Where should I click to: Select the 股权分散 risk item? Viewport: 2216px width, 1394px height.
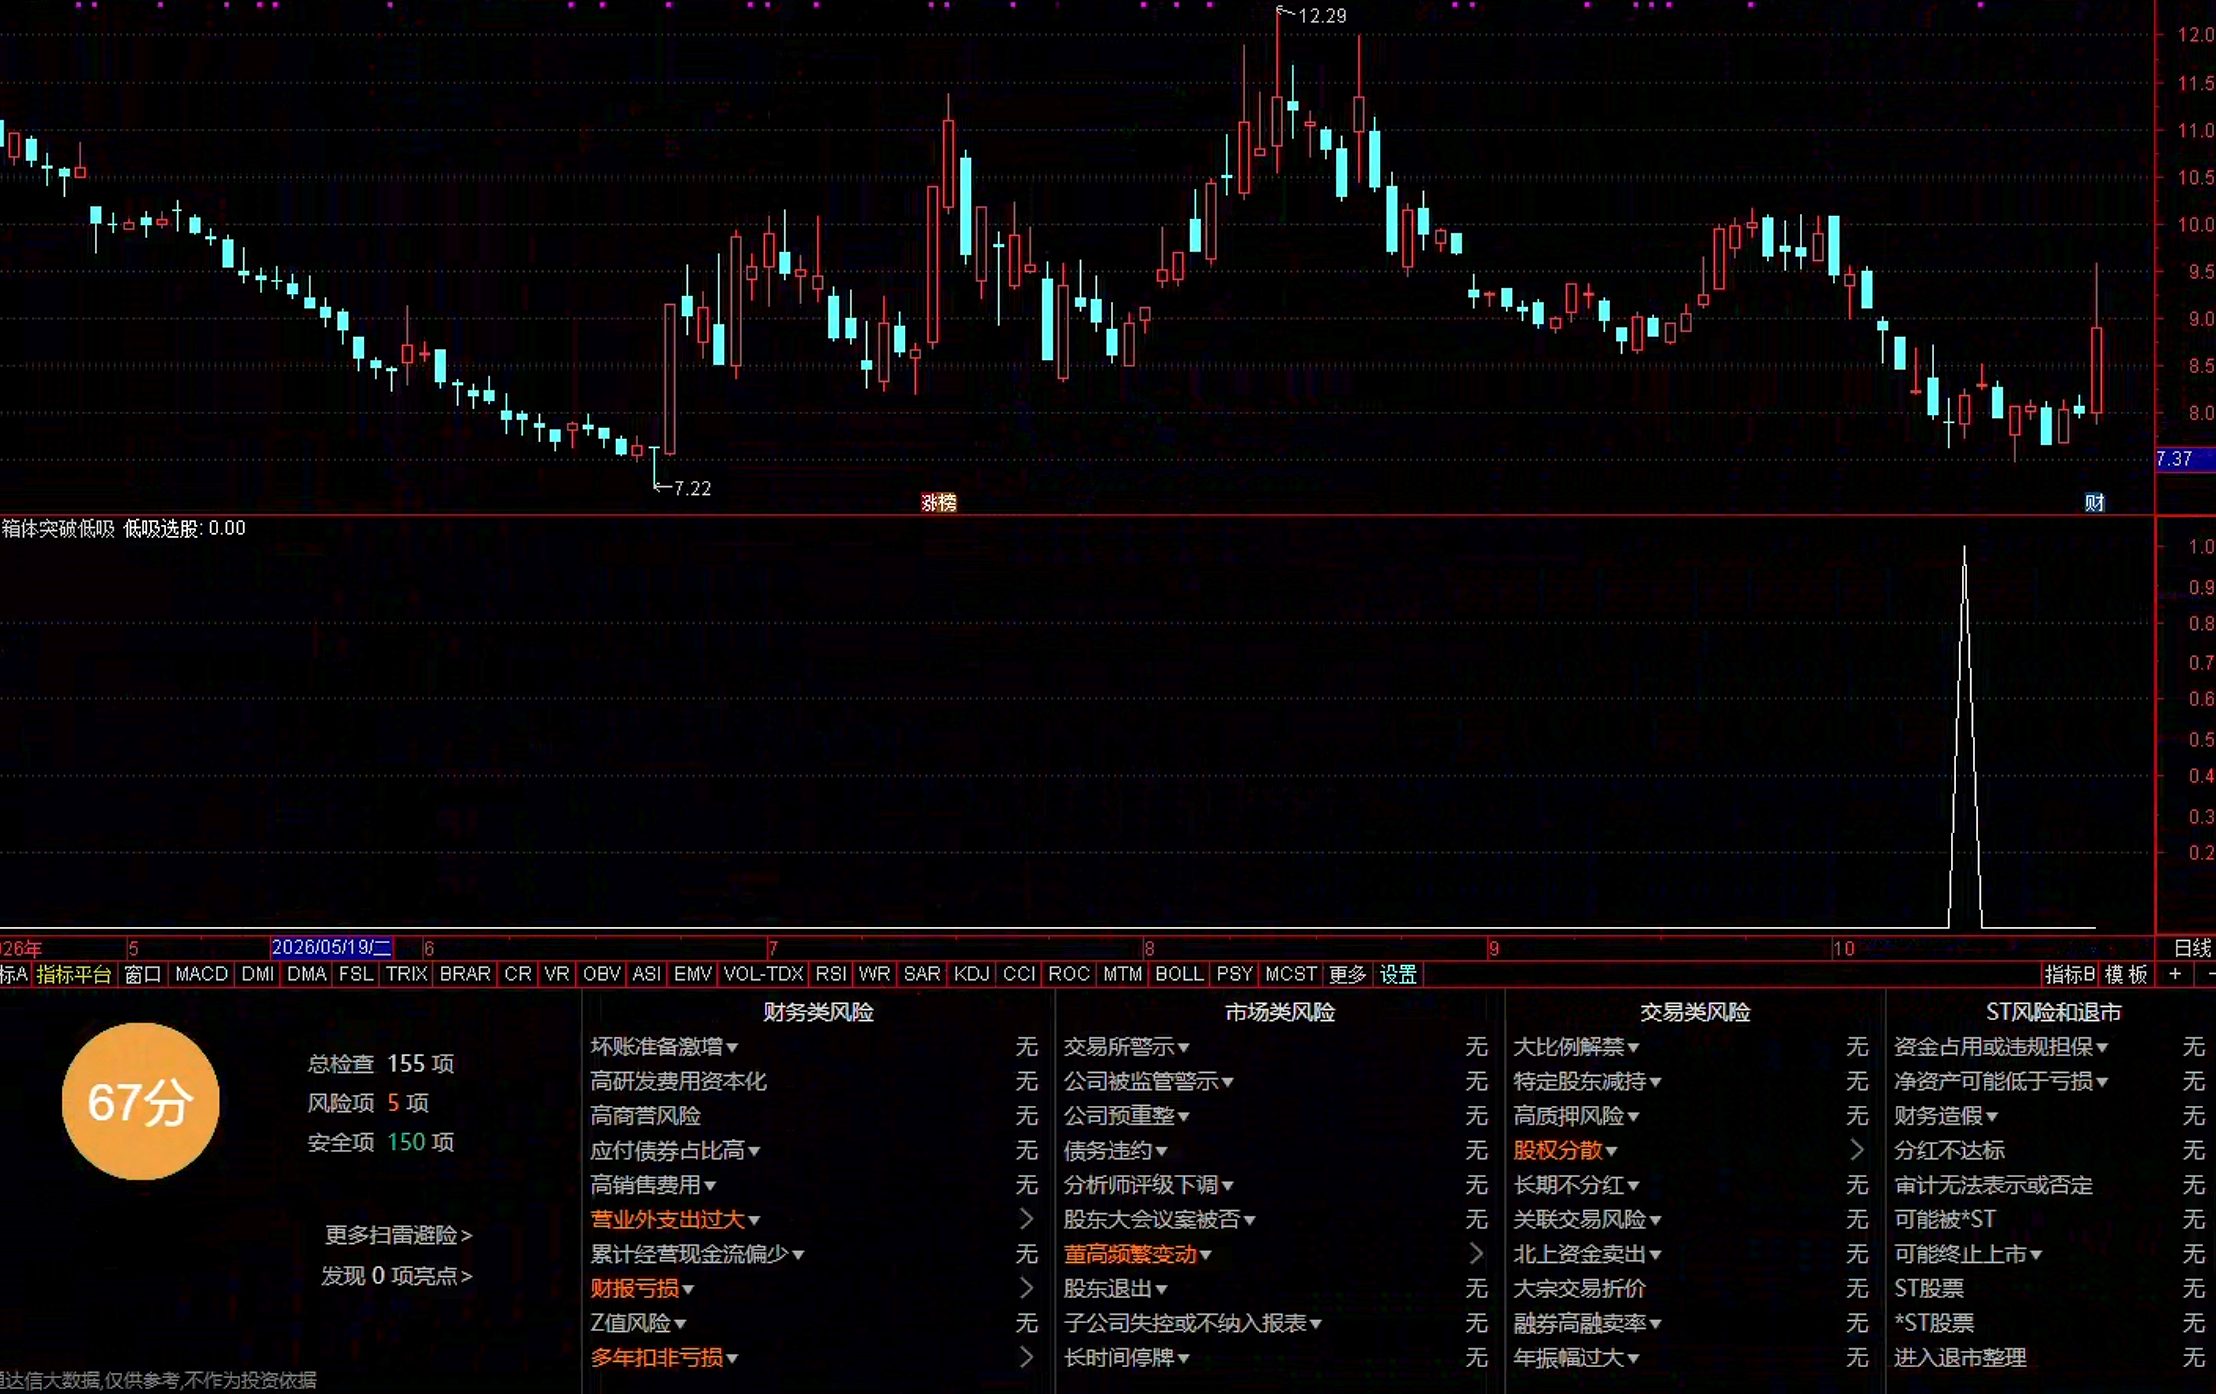[x=1558, y=1150]
